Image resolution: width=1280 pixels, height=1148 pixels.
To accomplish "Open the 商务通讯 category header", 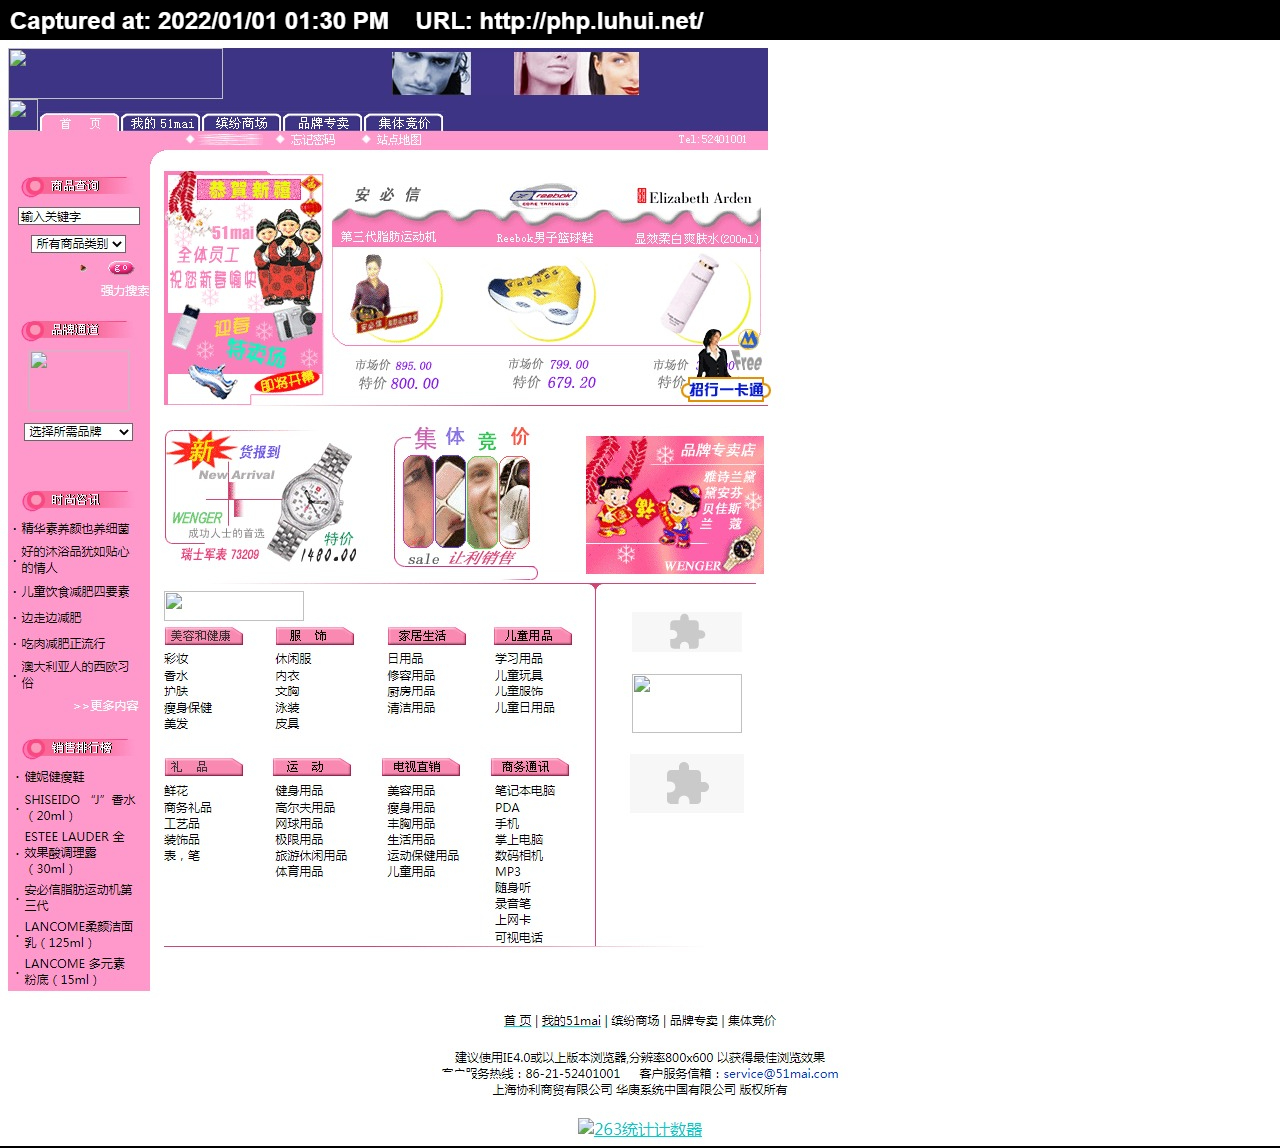I will (x=530, y=767).
